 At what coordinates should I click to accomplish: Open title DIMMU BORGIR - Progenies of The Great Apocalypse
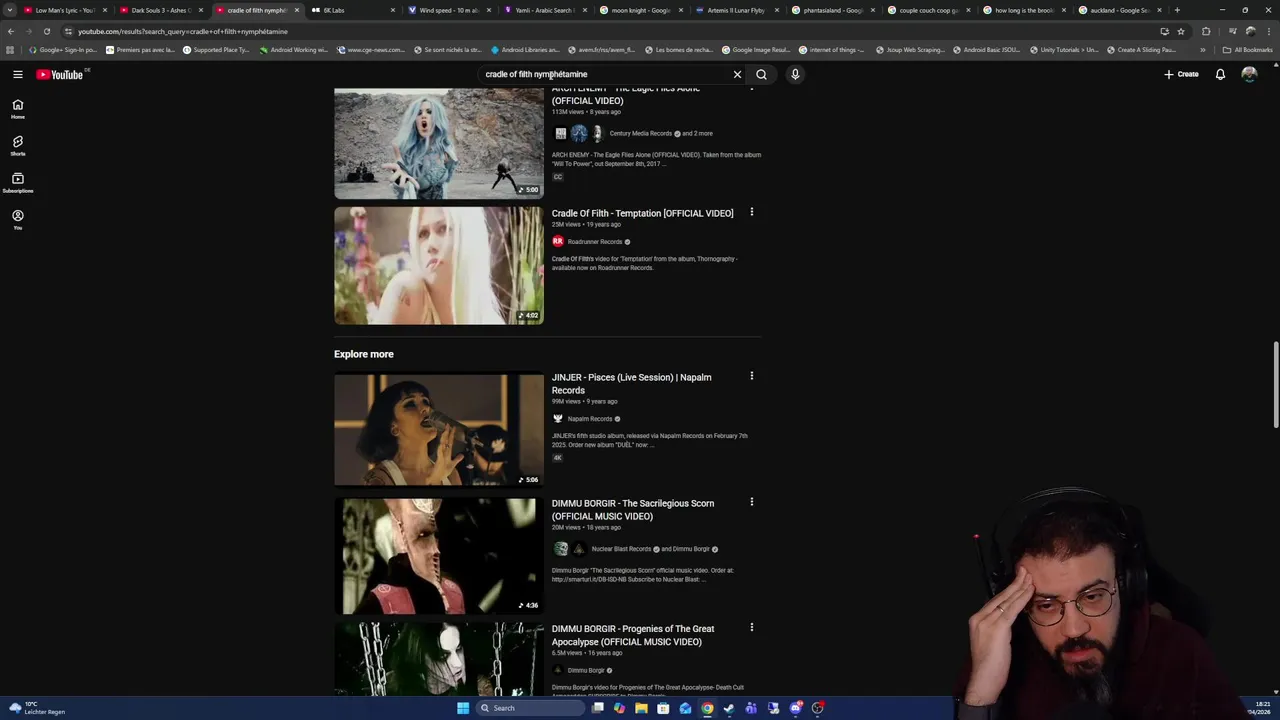click(x=633, y=635)
